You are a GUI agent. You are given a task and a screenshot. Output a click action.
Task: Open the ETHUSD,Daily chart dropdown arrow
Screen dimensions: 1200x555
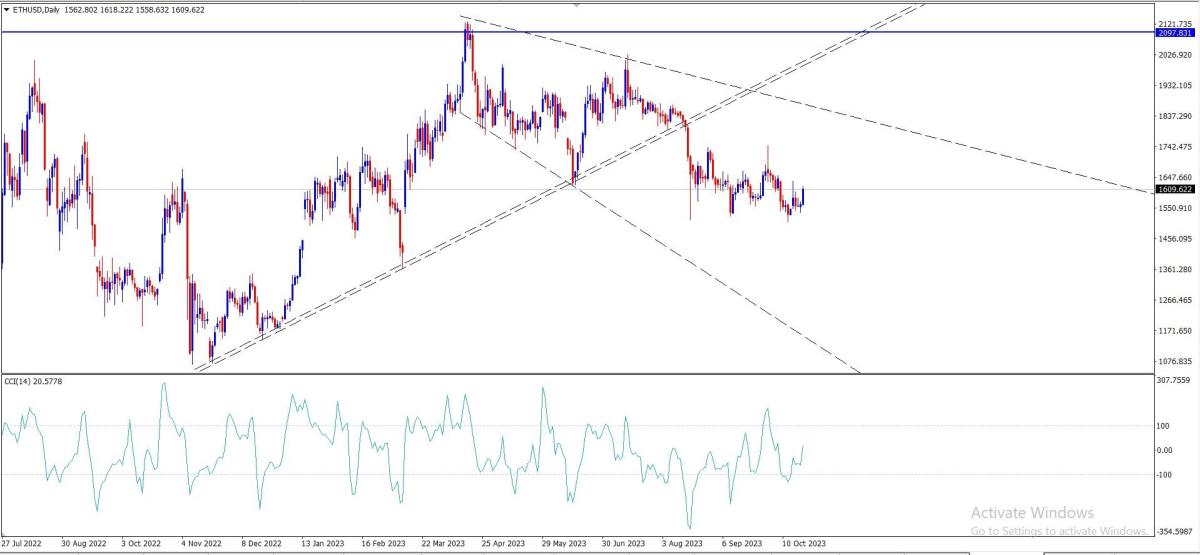coord(6,10)
